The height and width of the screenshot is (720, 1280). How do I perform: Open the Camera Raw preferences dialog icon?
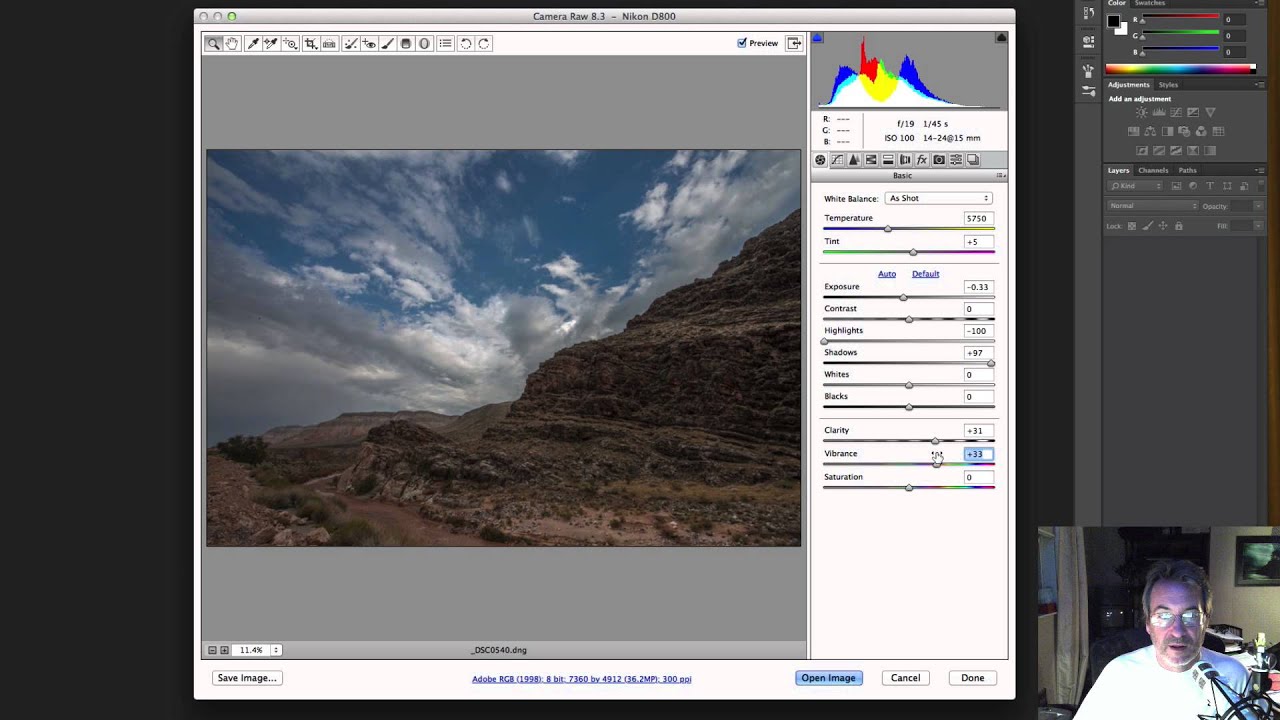point(445,44)
